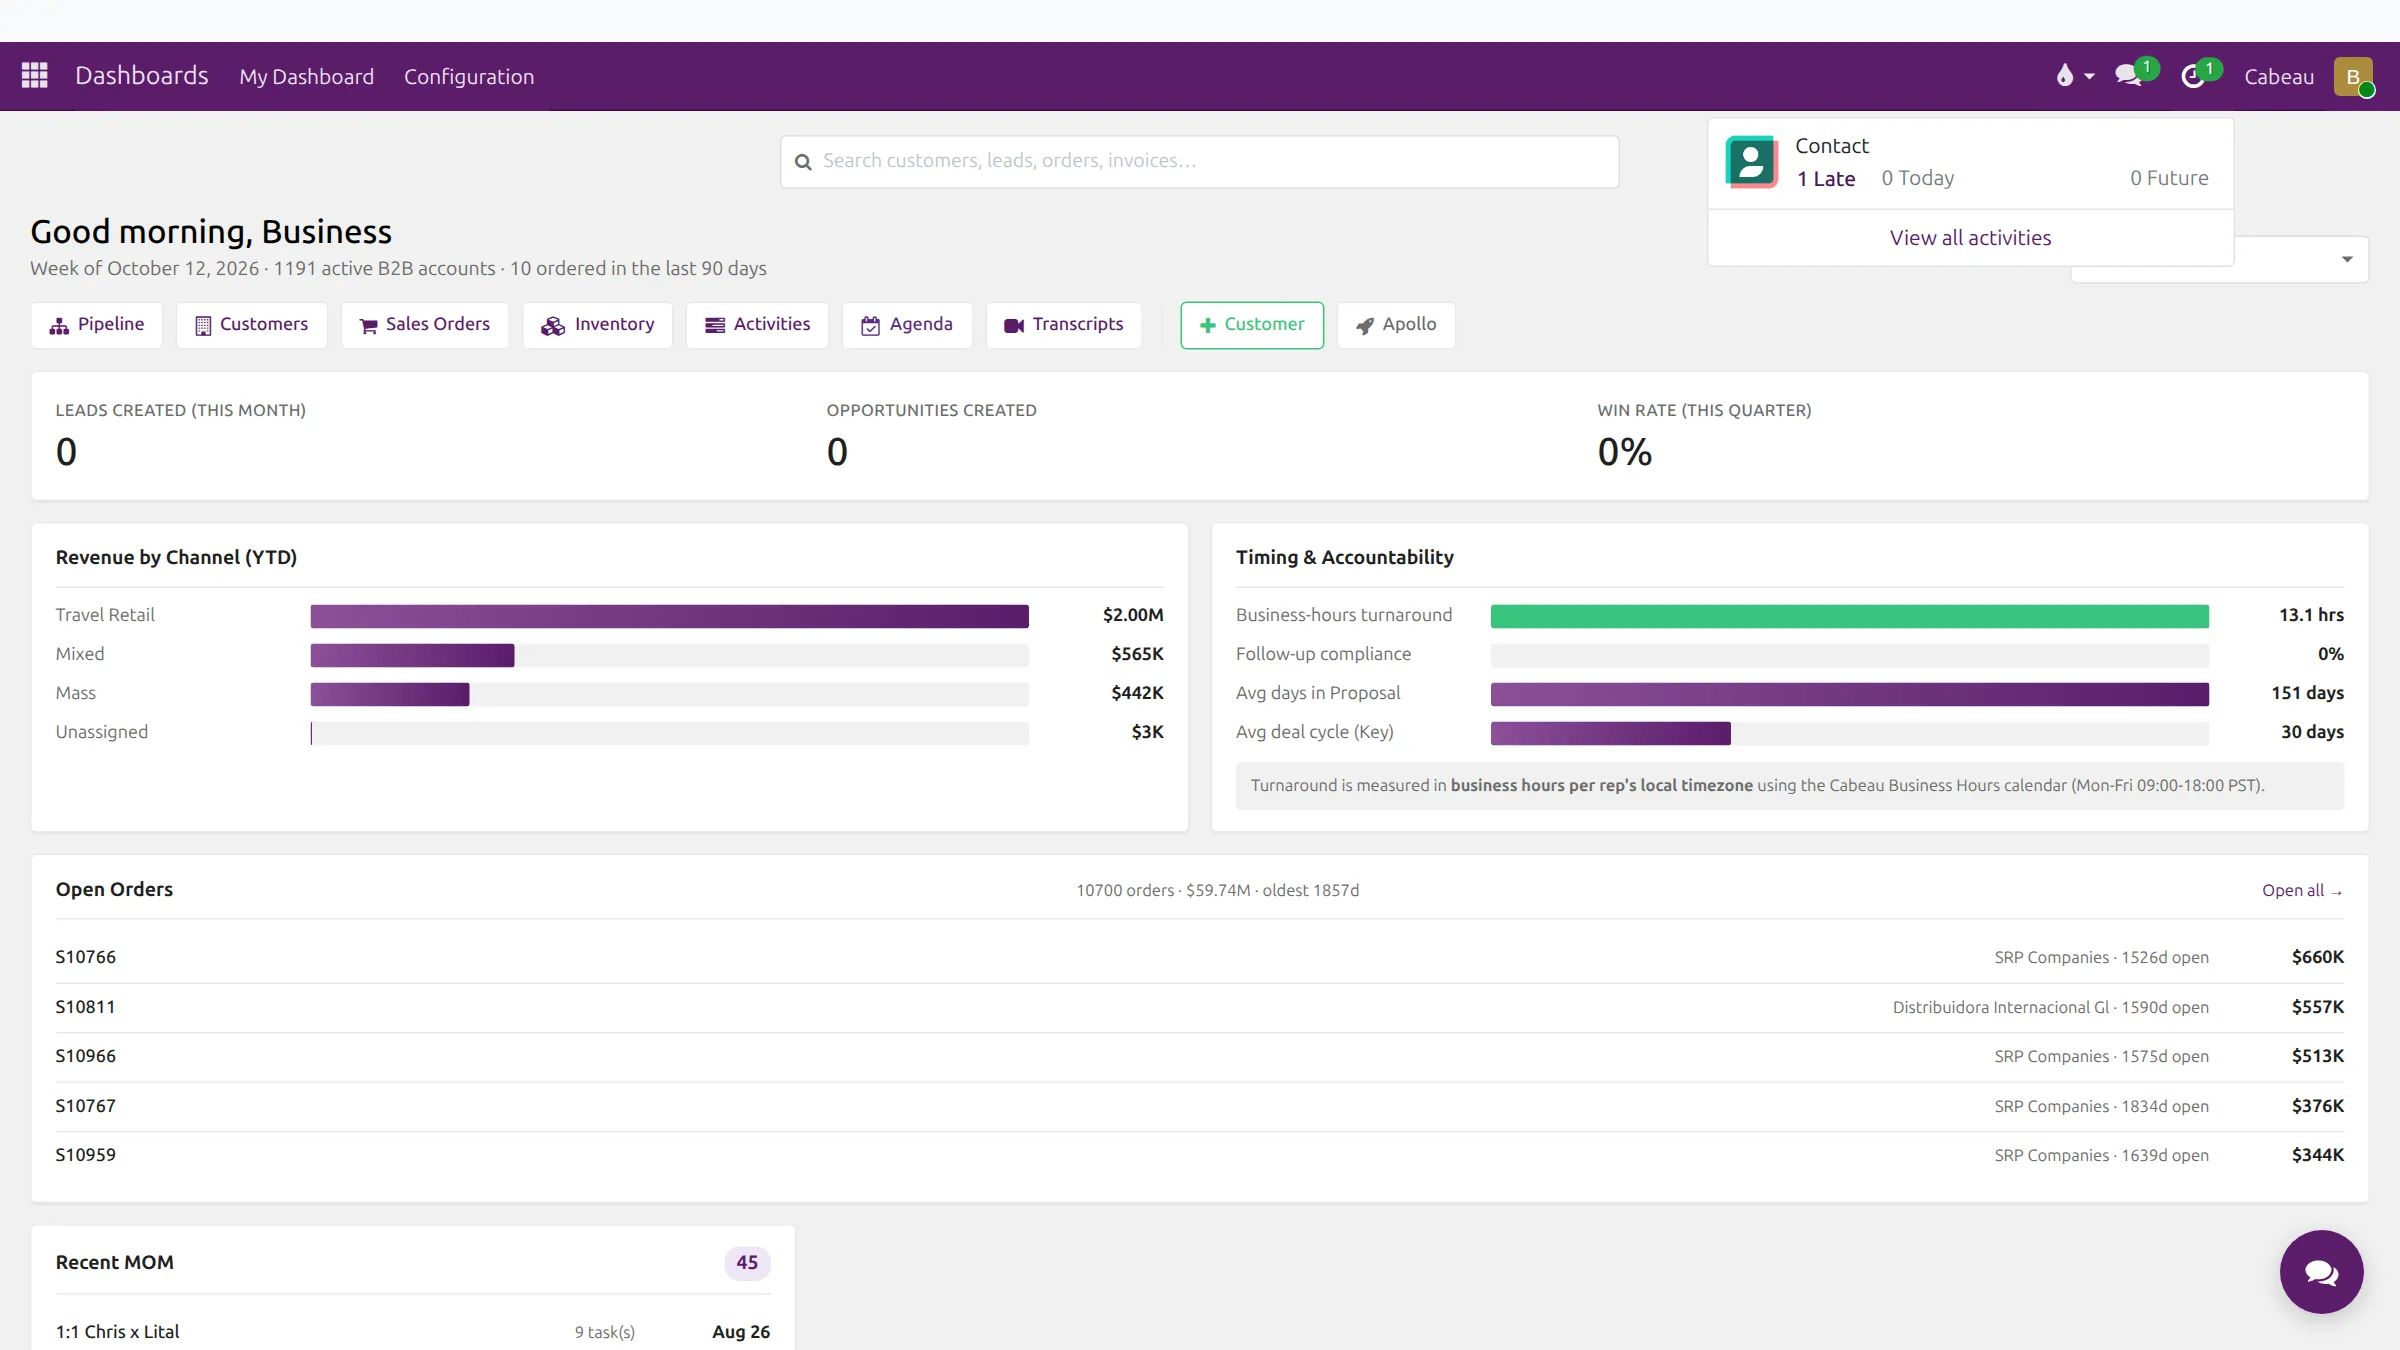Open order S10767
The image size is (2400, 1350).
point(1200,1107)
